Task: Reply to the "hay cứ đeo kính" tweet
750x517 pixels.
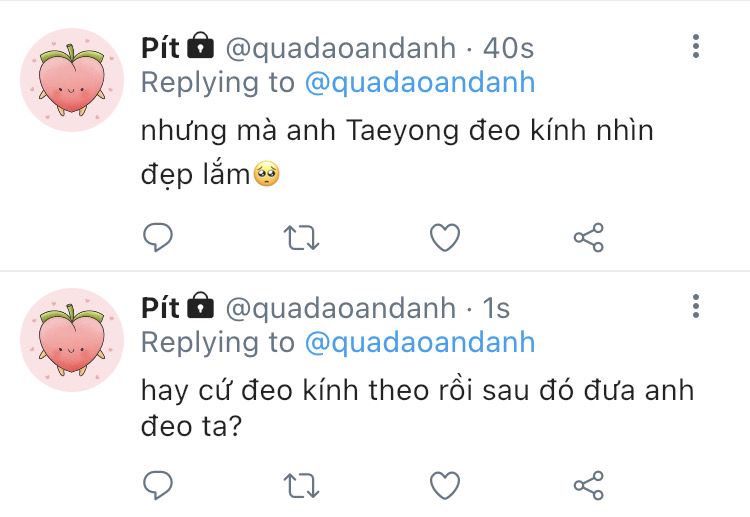Action: click(x=158, y=486)
